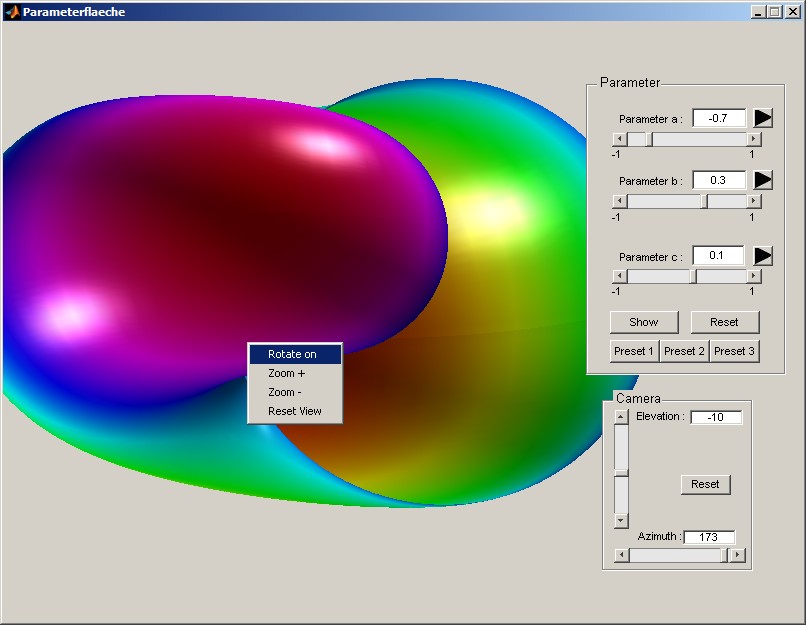This screenshot has height=625, width=806.
Task: Reset the Camera view button
Action: pyautogui.click(x=705, y=484)
